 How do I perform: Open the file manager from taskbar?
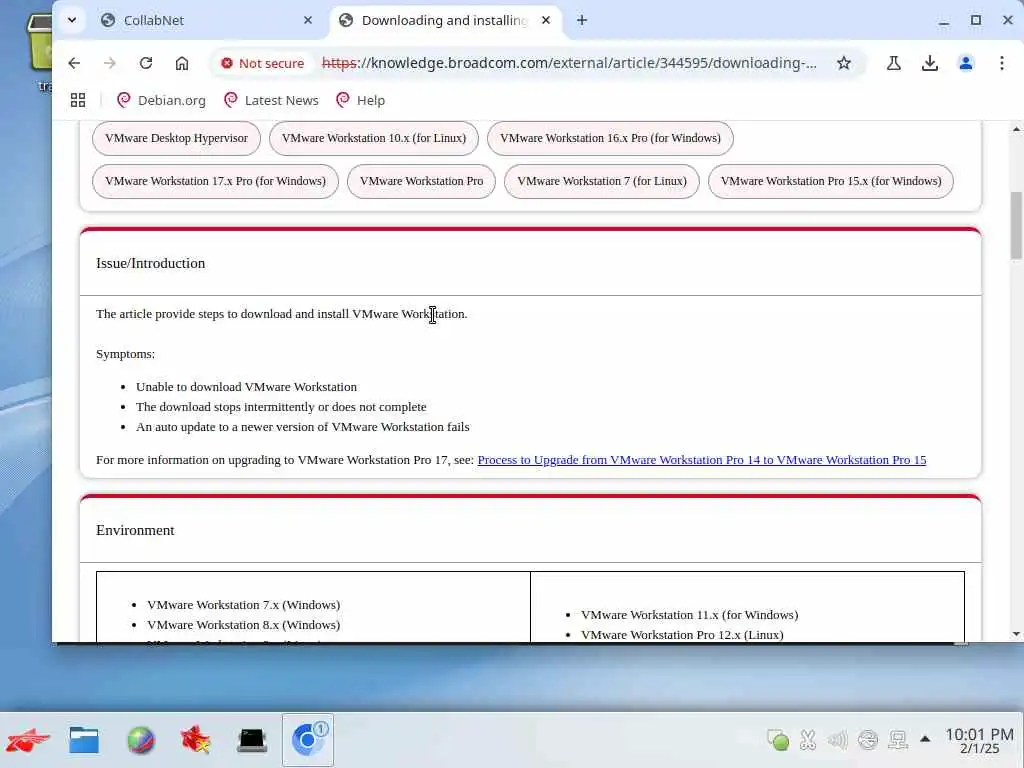coord(84,740)
